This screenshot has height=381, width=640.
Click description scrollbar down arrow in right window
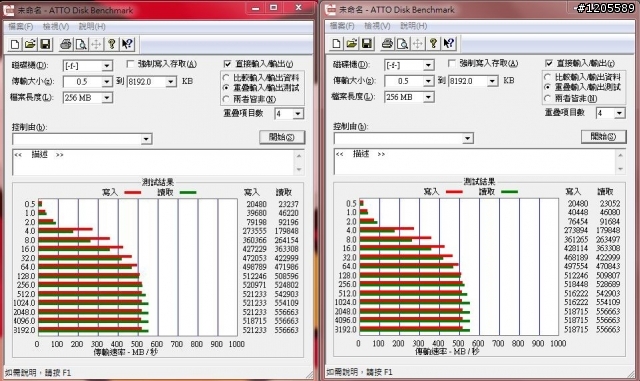coord(621,168)
